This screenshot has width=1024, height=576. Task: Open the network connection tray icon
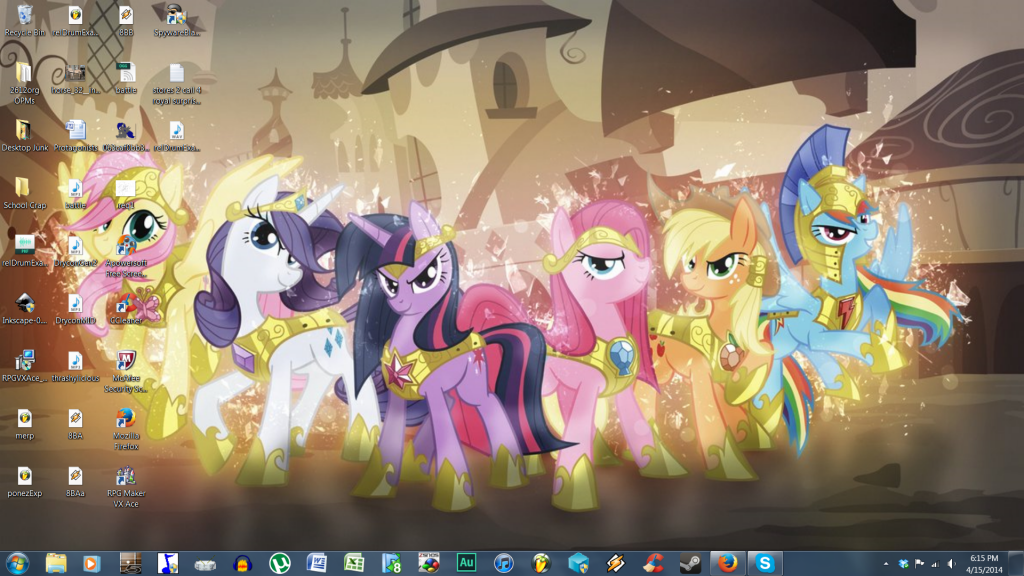(935, 564)
